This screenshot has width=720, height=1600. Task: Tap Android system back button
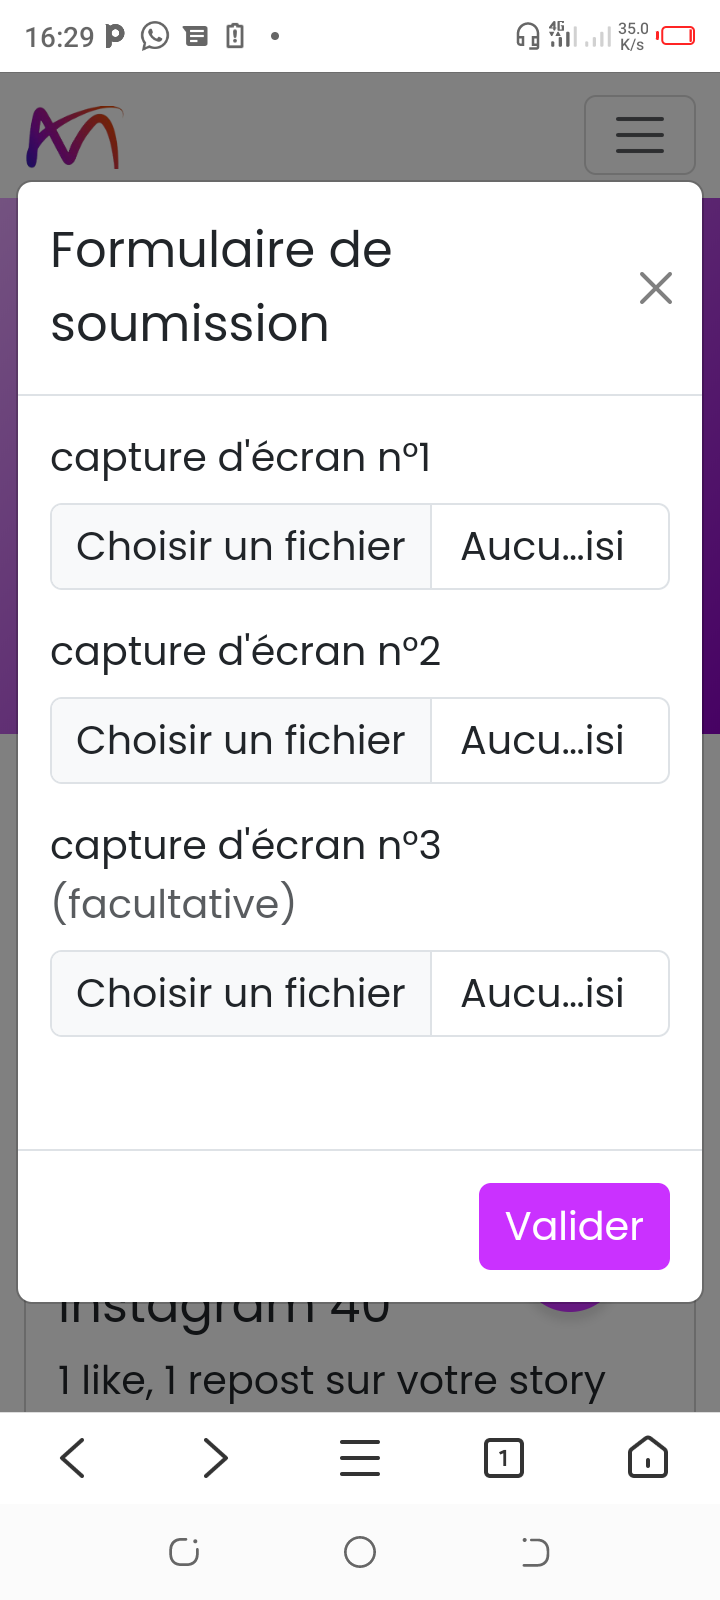(535, 1552)
